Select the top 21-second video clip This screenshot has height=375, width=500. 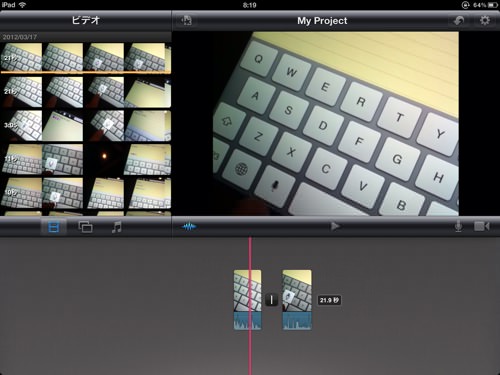click(86, 57)
